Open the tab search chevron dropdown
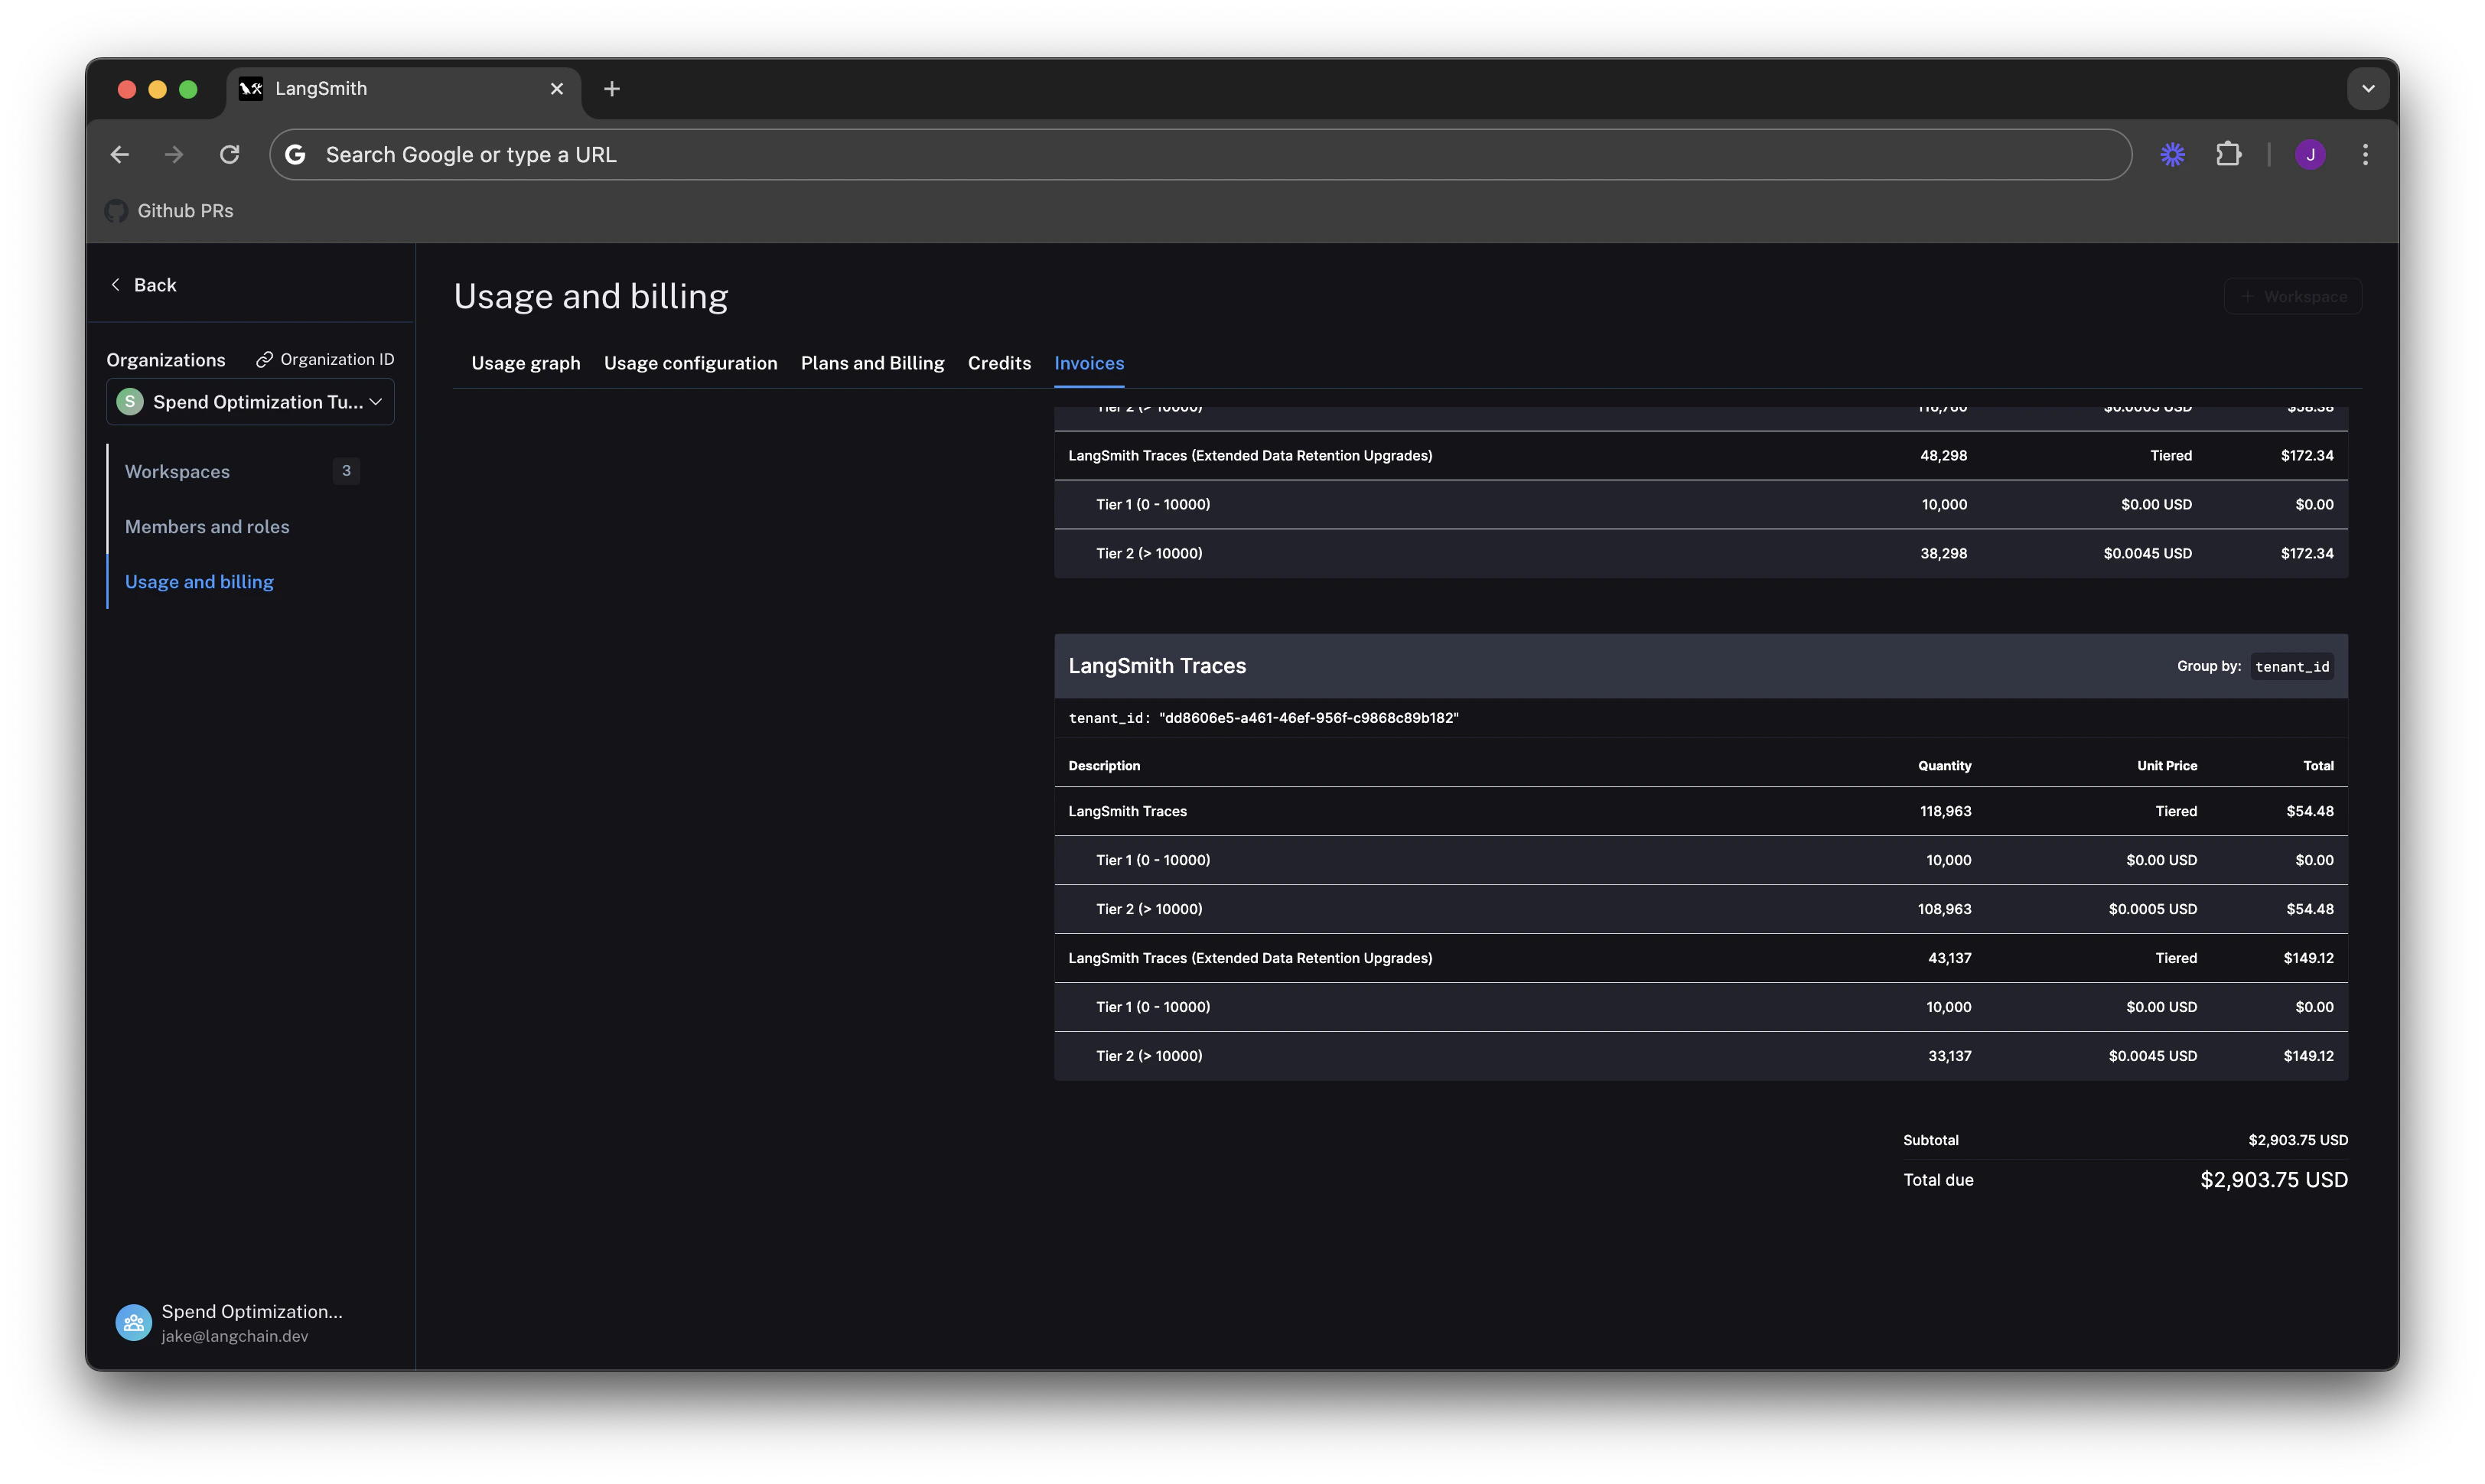Image resolution: width=2485 pixels, height=1484 pixels. coord(2367,89)
